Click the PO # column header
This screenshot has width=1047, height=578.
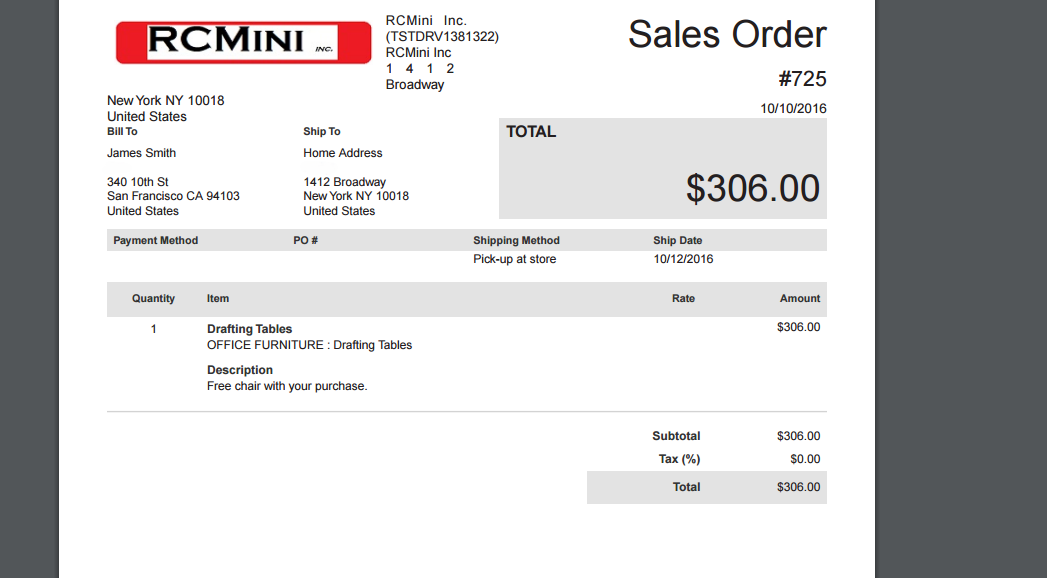point(305,240)
